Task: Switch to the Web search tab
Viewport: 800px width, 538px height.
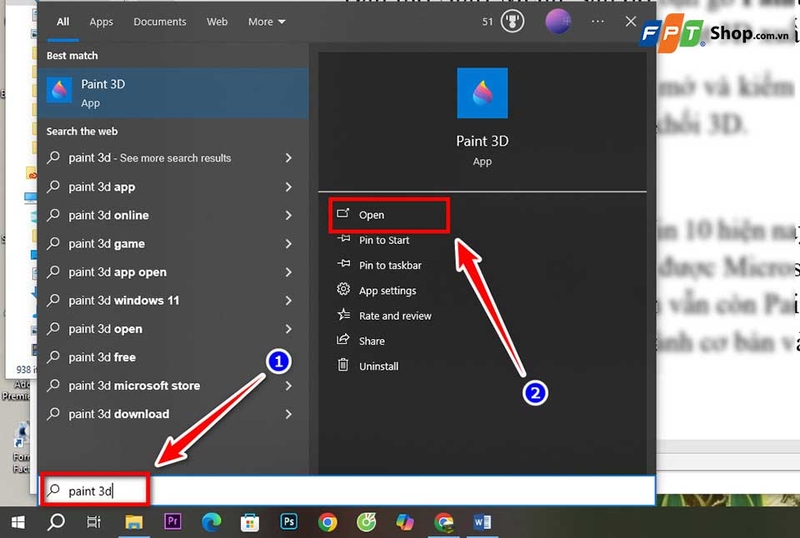Action: (217, 22)
